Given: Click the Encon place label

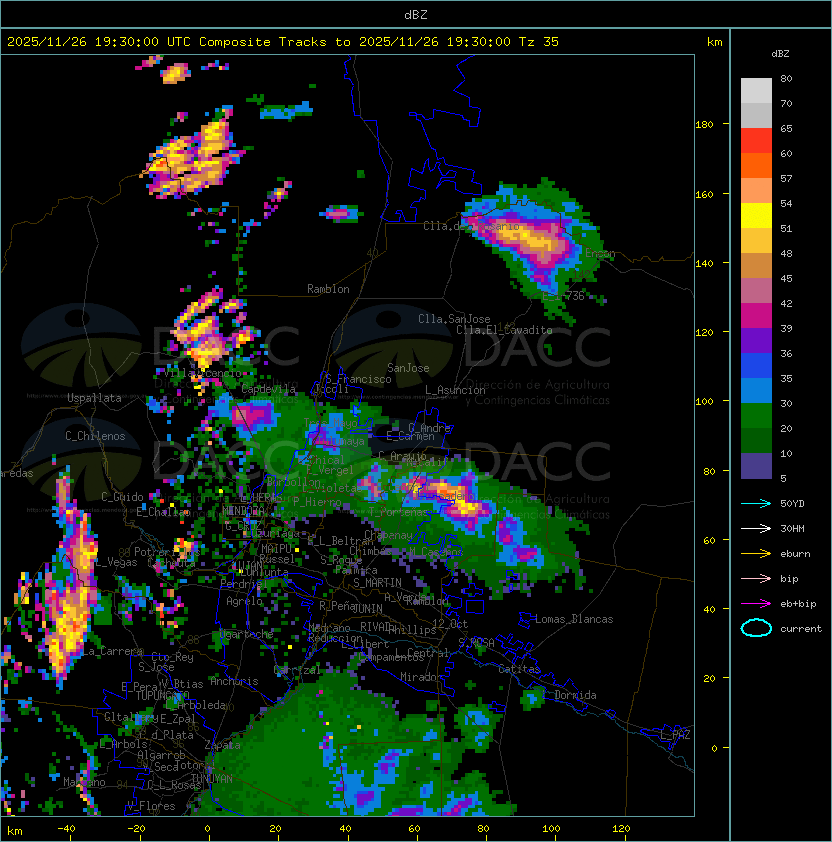Looking at the screenshot, I should click(600, 253).
